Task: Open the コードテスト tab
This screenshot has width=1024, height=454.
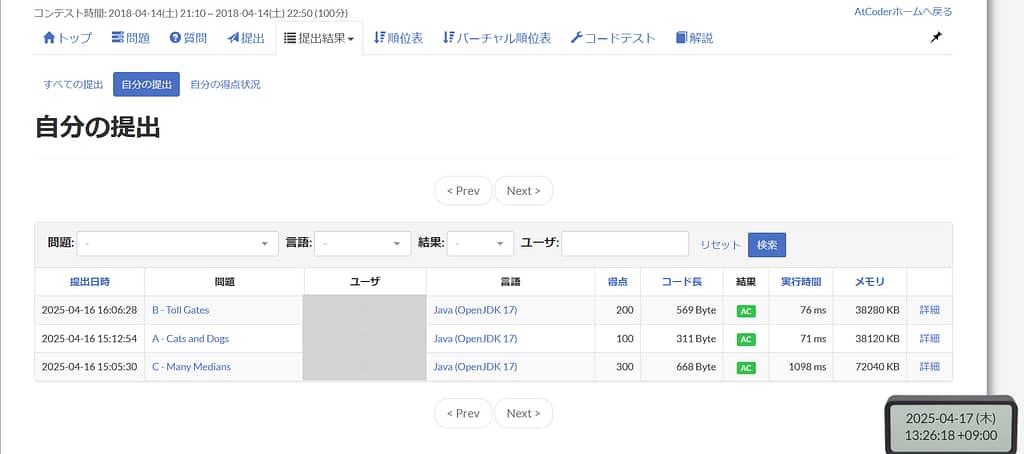Action: pos(613,38)
